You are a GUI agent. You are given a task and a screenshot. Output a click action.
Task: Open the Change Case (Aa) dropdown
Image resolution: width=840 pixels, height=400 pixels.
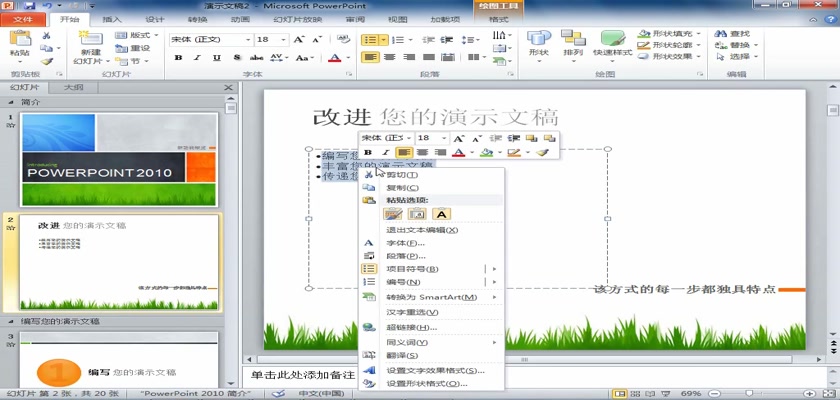305,57
